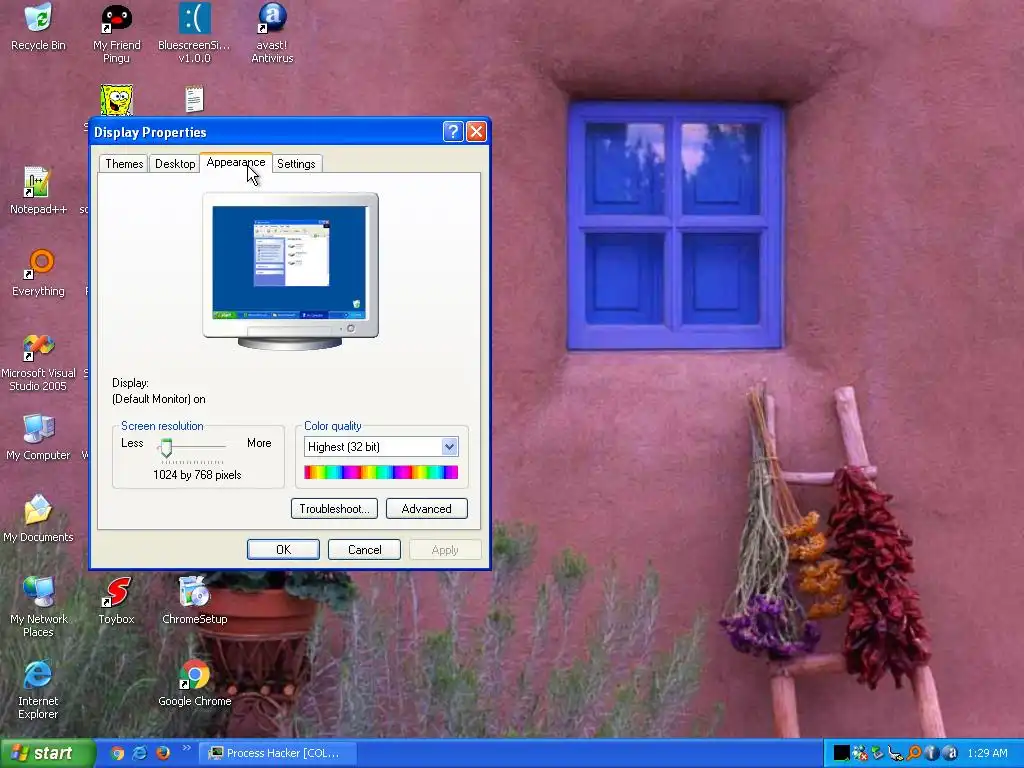This screenshot has width=1024, height=768.
Task: Select the ChromeSetup installer icon
Action: pos(194,600)
